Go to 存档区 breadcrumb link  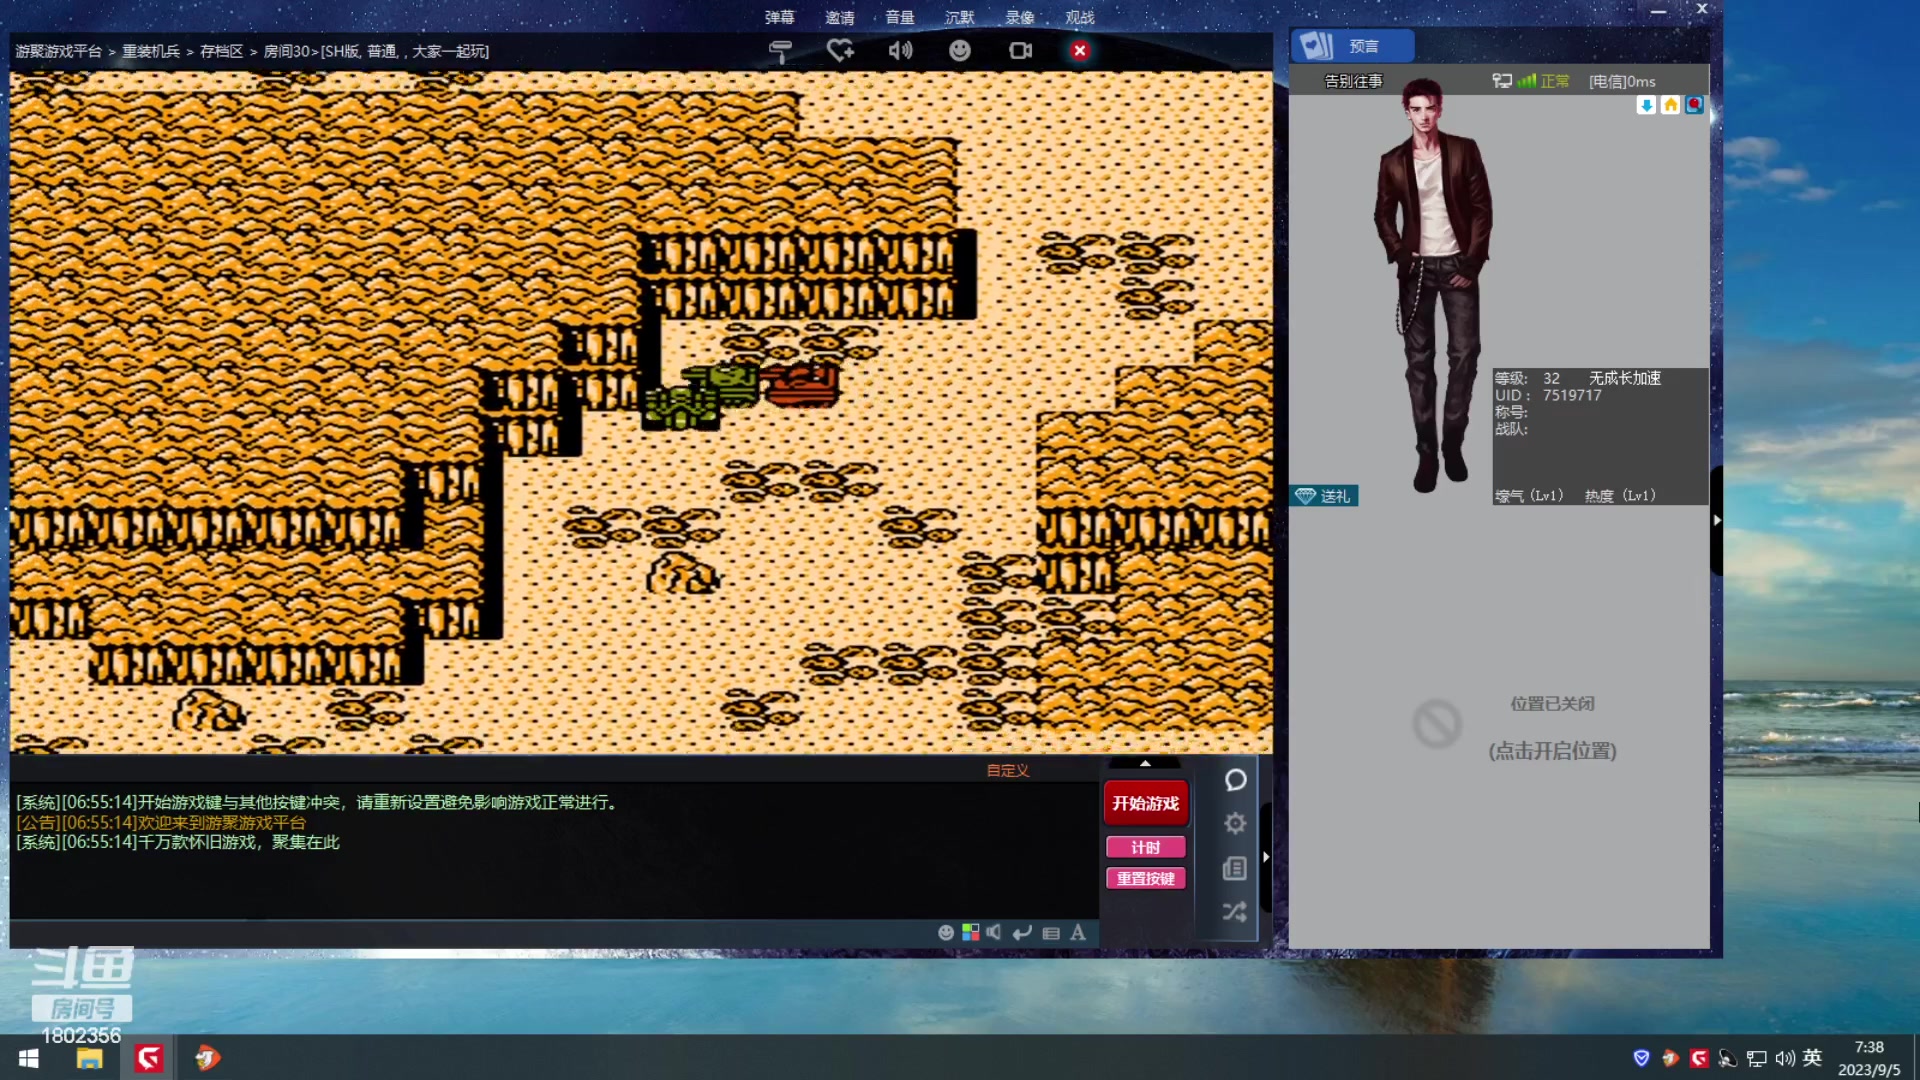[x=221, y=51]
